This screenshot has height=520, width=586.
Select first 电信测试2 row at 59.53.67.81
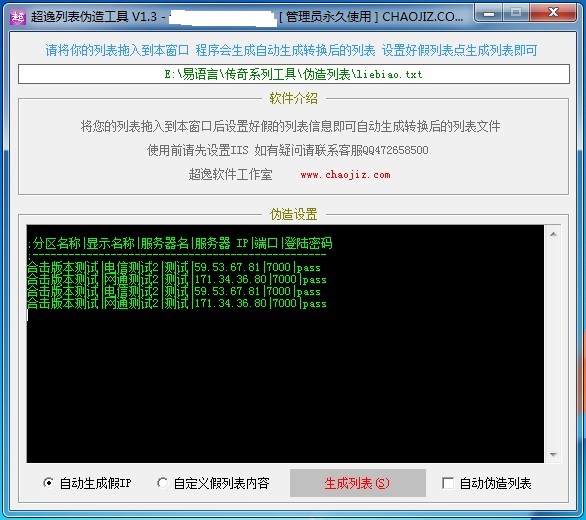[174, 267]
